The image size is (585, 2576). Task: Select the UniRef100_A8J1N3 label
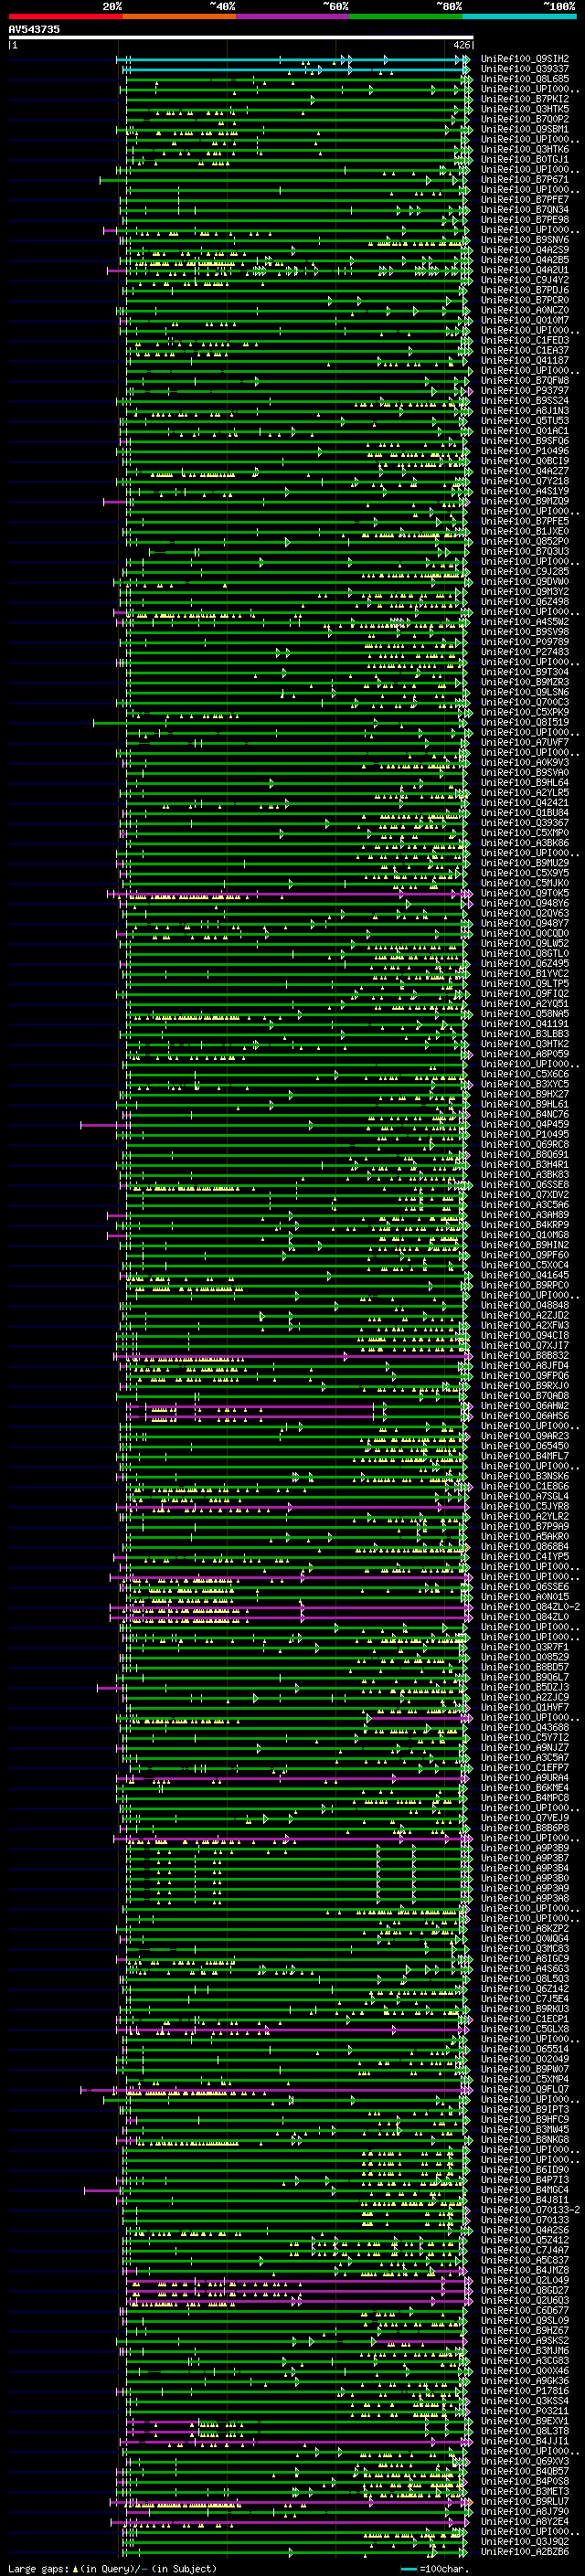525,410
